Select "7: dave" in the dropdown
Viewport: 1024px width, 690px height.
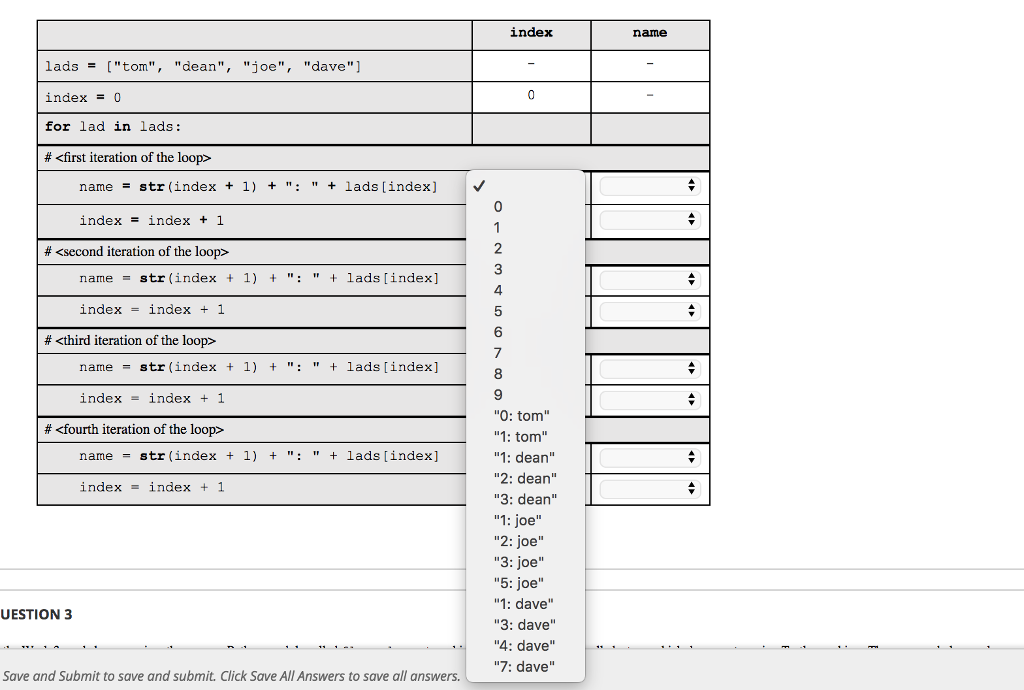click(525, 666)
